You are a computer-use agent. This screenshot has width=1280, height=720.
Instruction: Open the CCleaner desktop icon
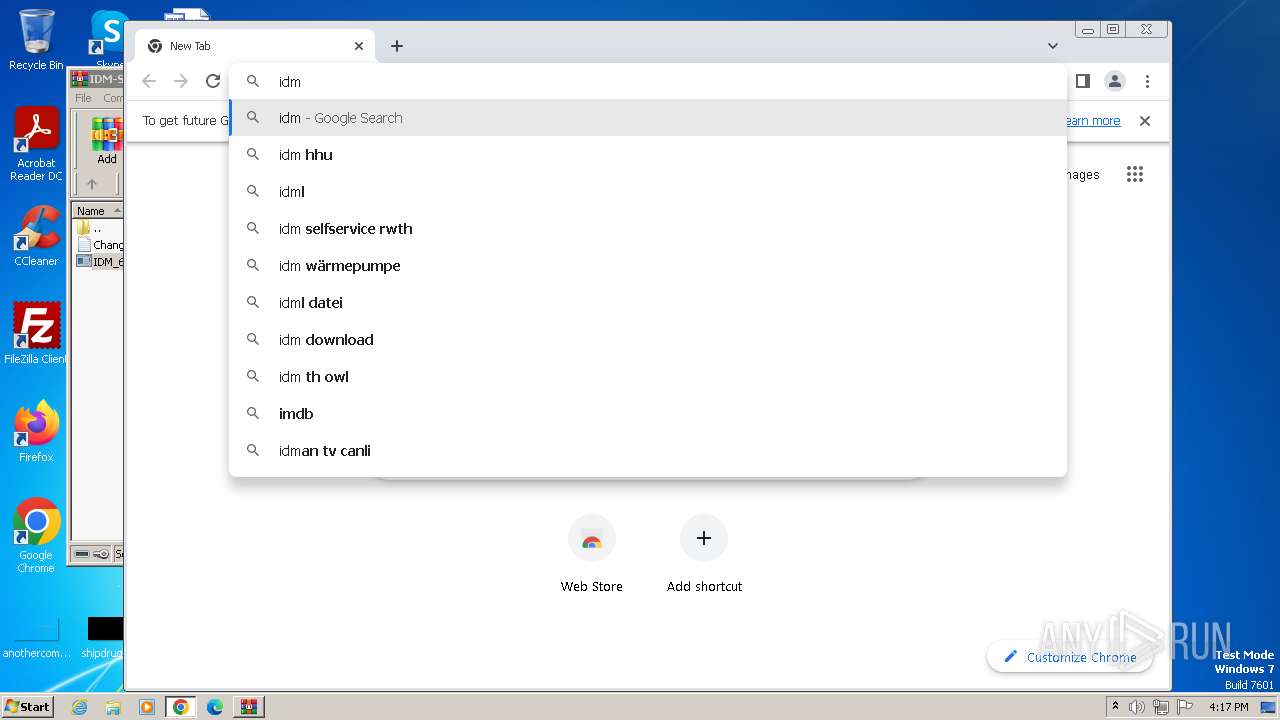click(x=36, y=236)
